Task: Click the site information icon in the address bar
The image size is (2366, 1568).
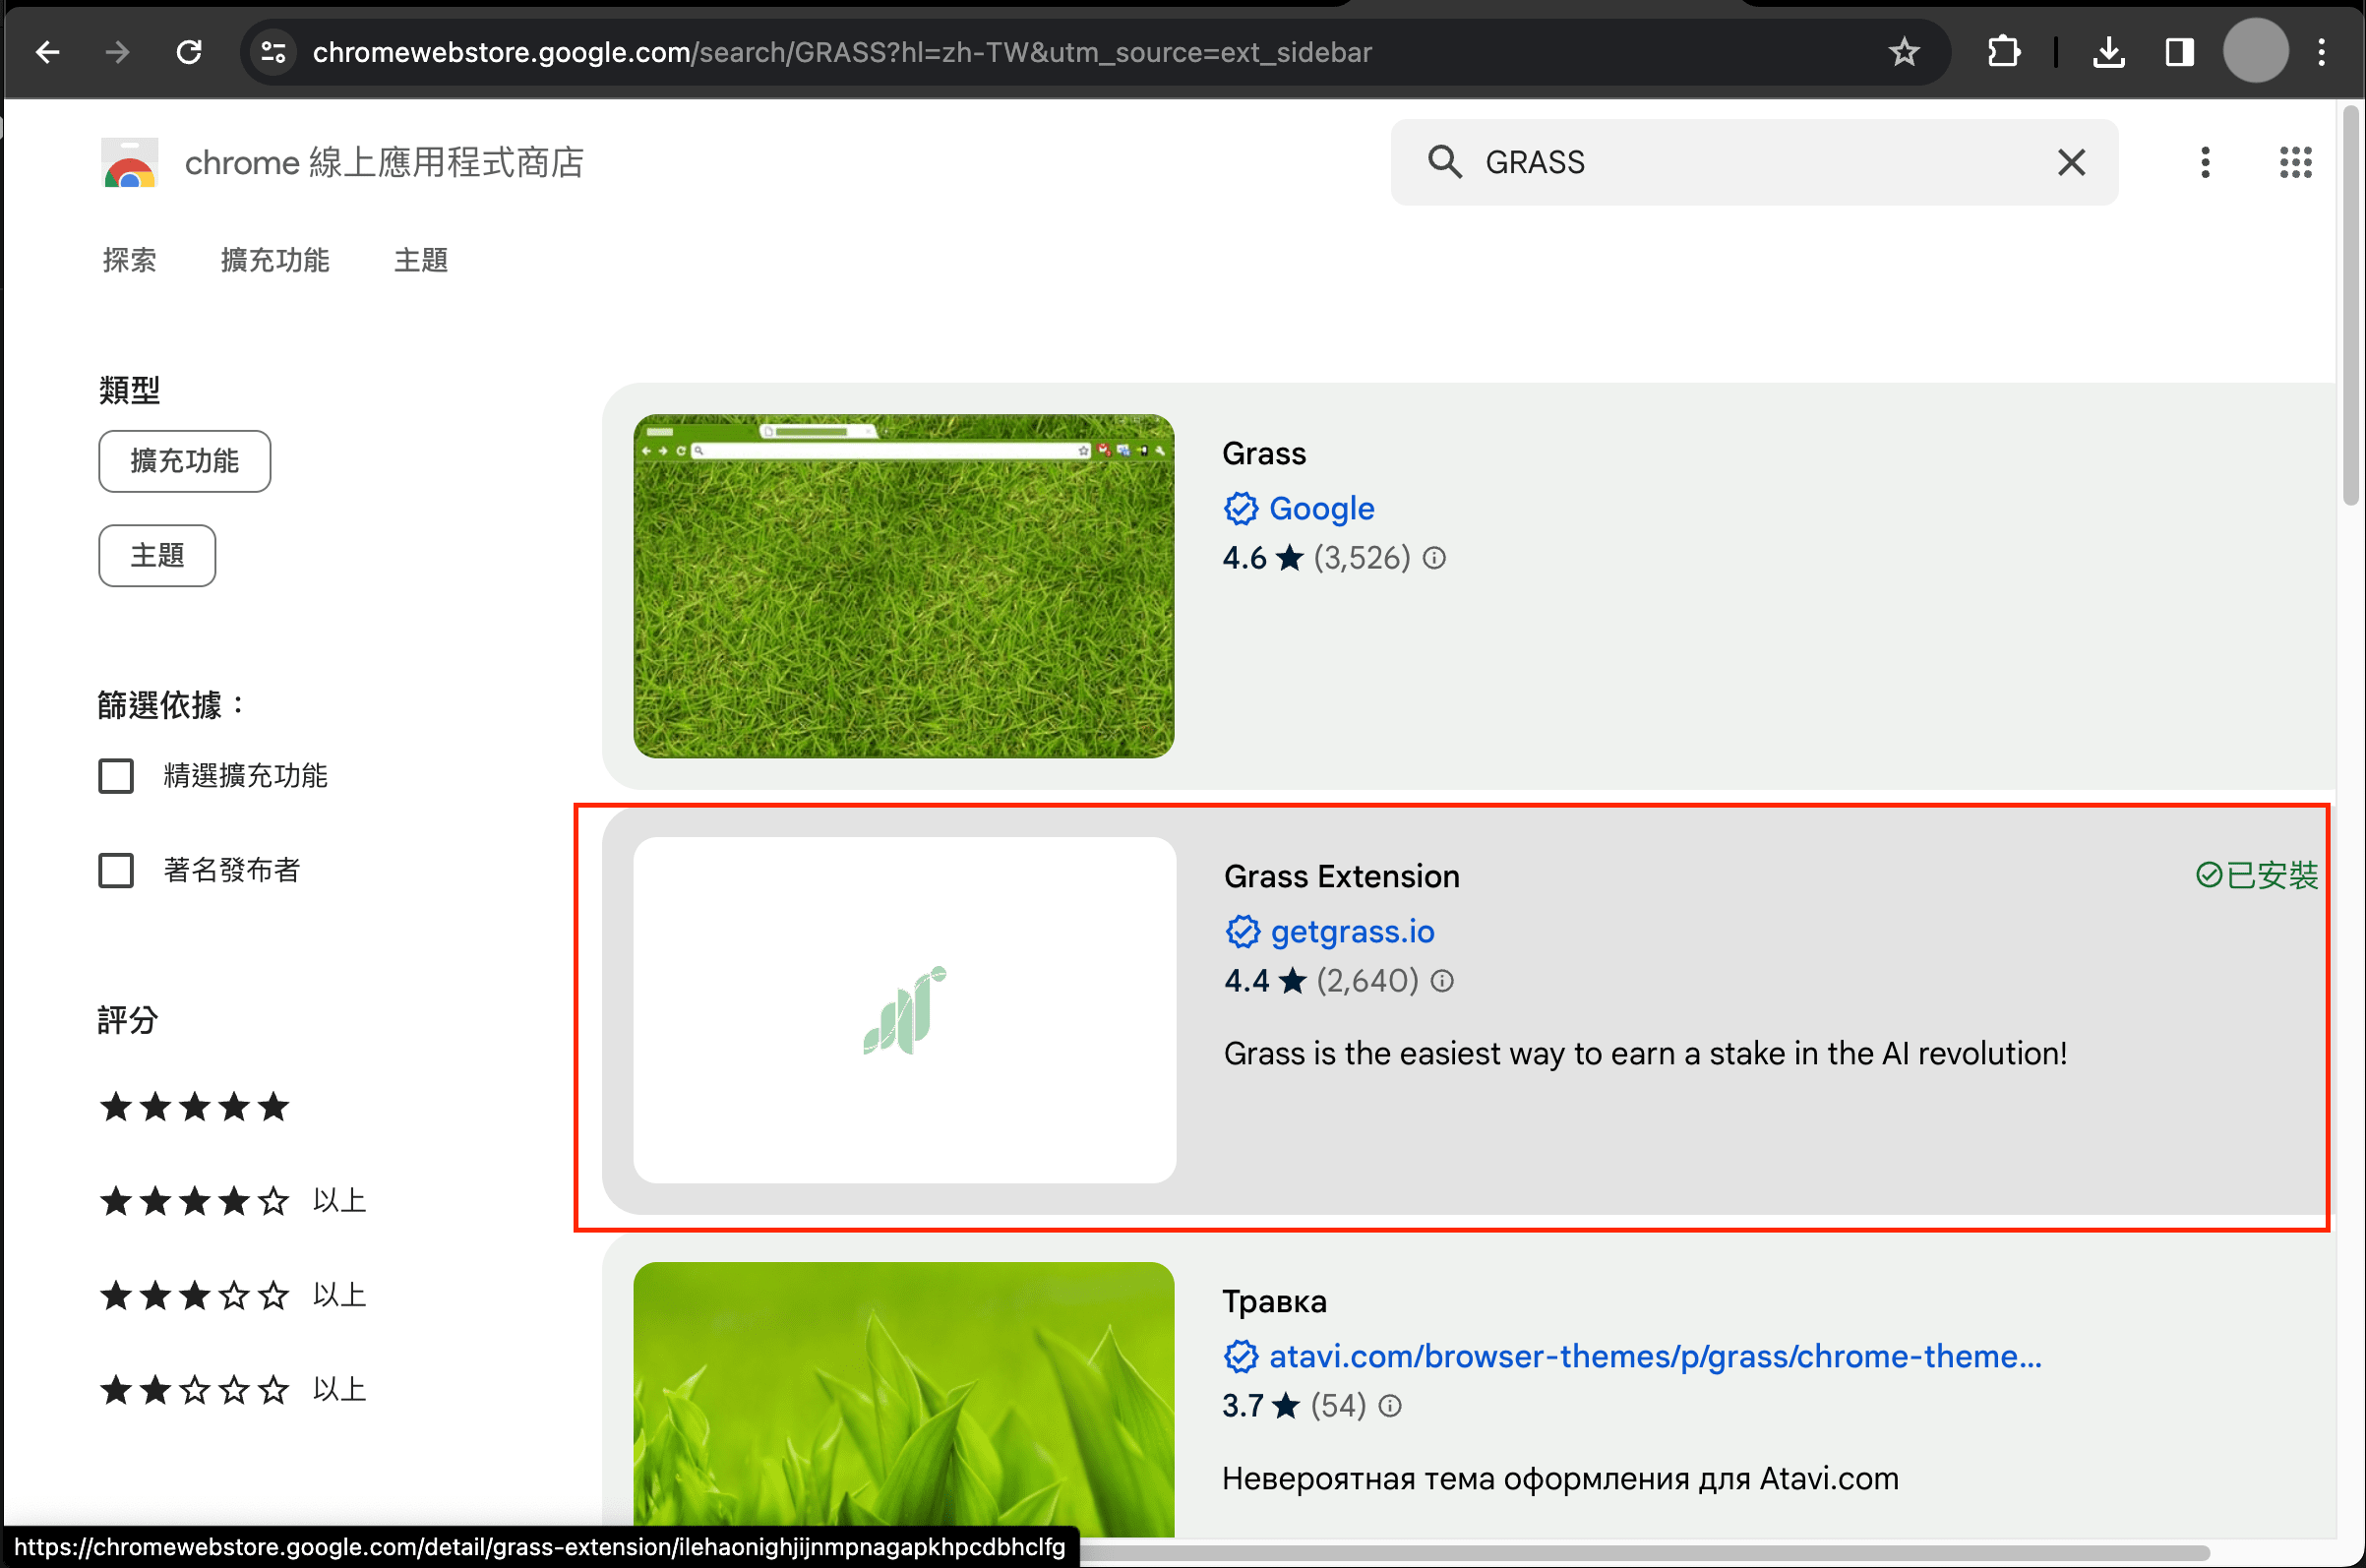Action: pyautogui.click(x=273, y=52)
